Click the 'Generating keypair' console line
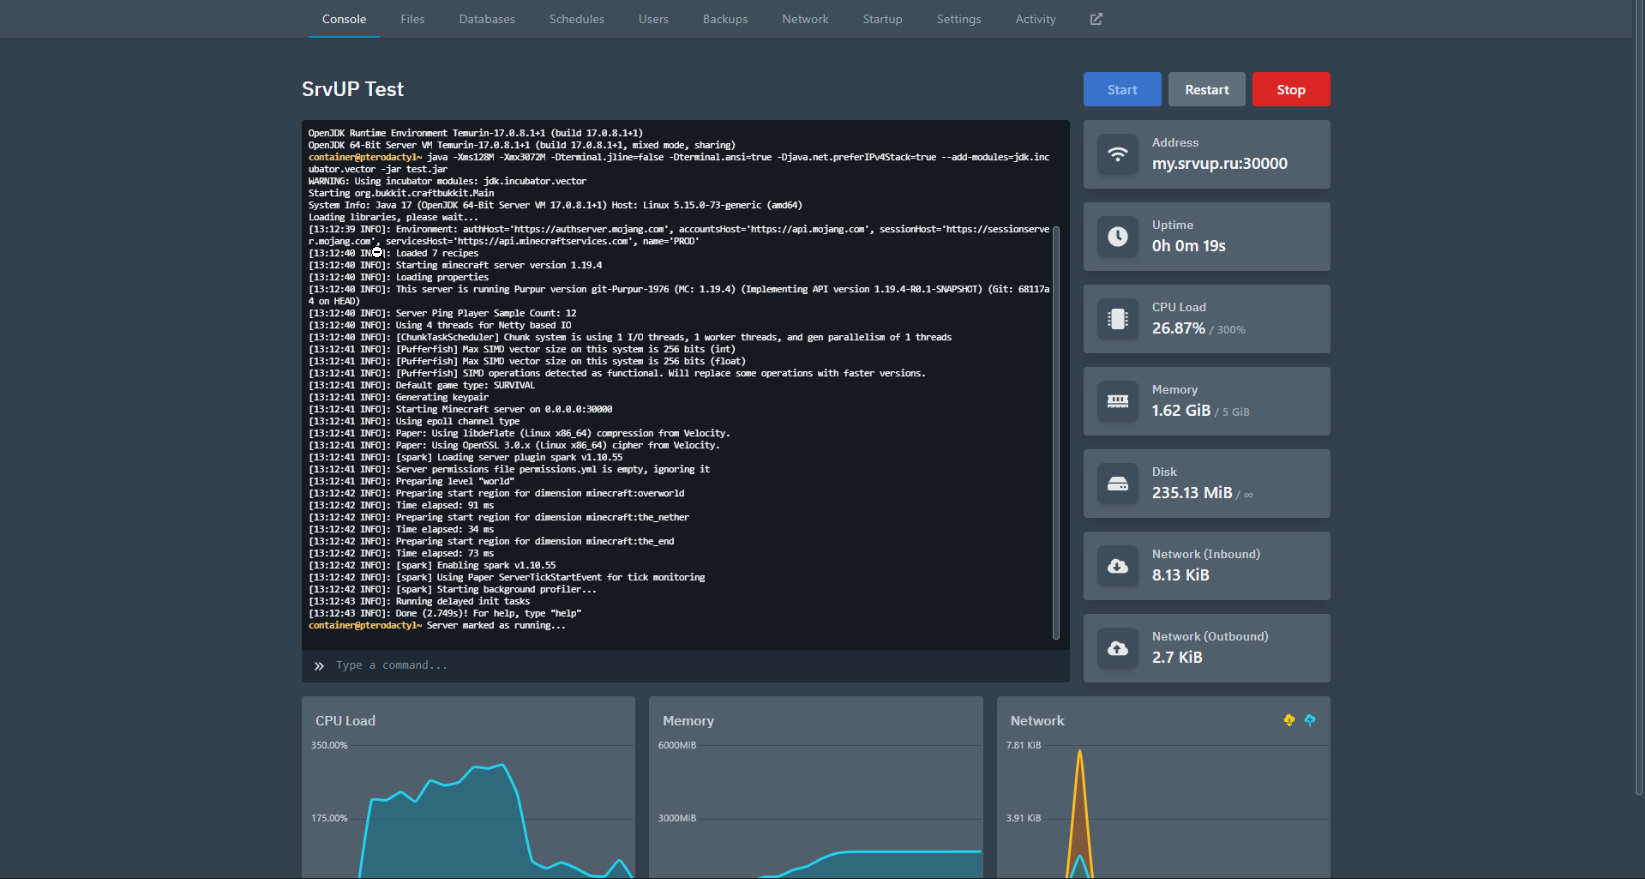This screenshot has height=879, width=1645. [x=398, y=397]
